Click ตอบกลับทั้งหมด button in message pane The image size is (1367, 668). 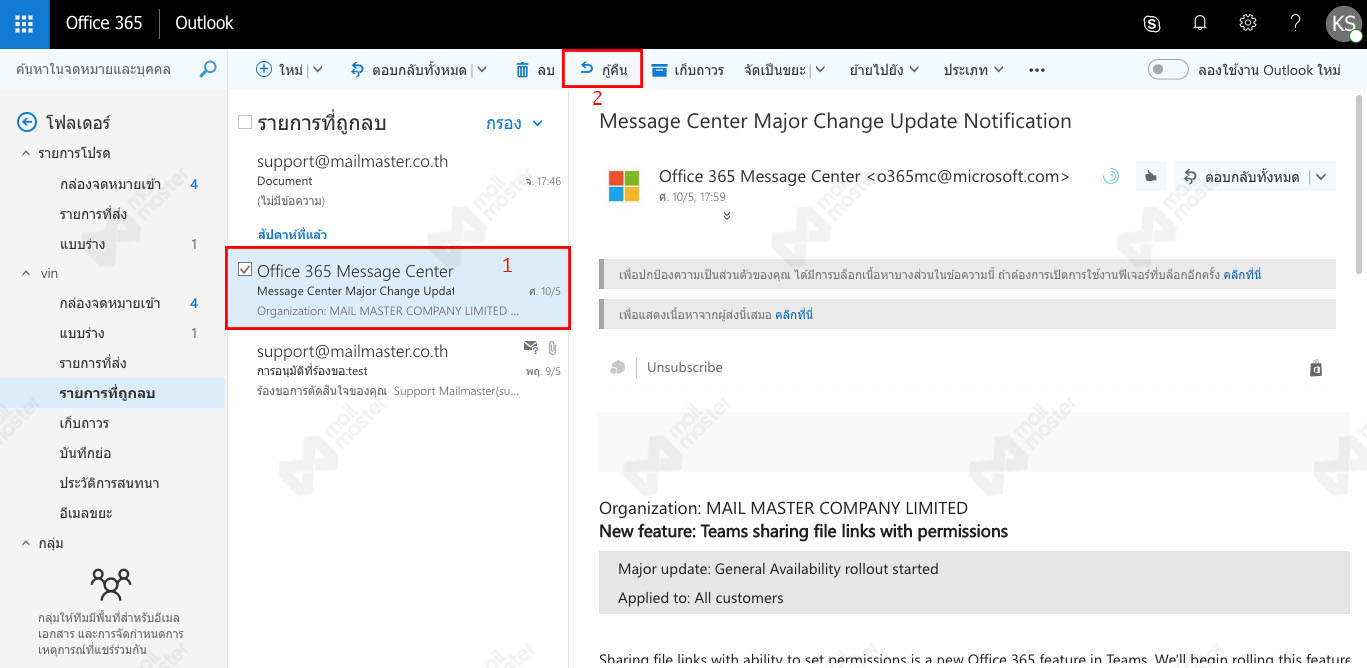(x=1242, y=177)
